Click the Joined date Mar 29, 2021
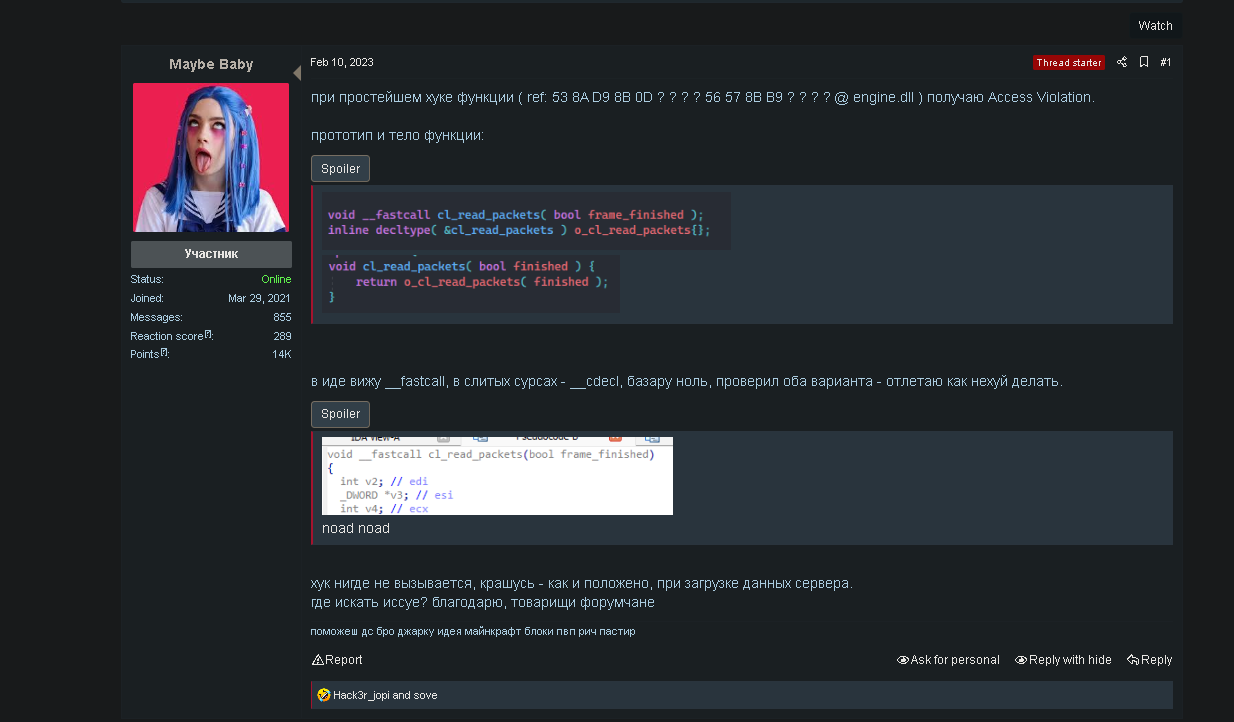1234x722 pixels. coord(260,298)
